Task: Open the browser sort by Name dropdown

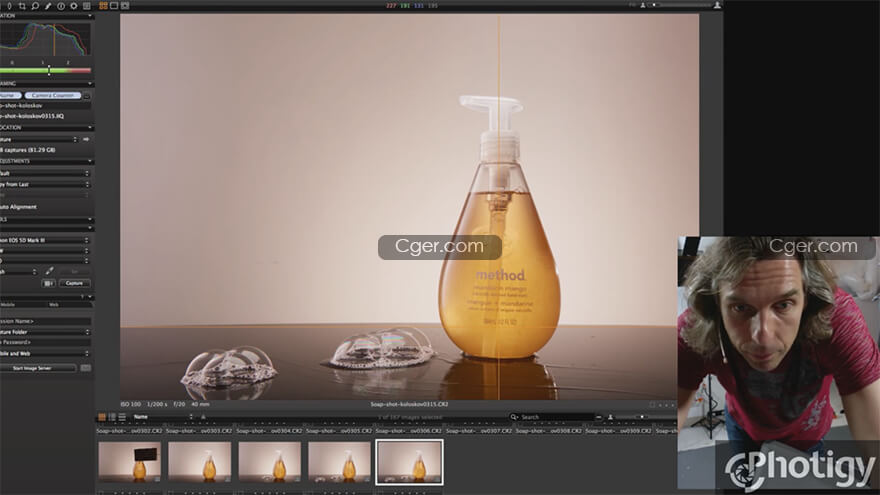Action: pos(163,417)
